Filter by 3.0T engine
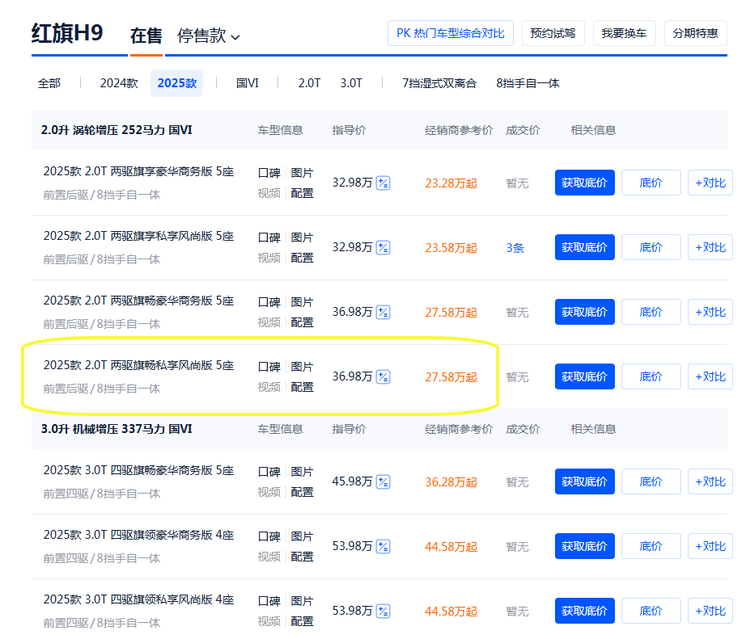 [351, 83]
